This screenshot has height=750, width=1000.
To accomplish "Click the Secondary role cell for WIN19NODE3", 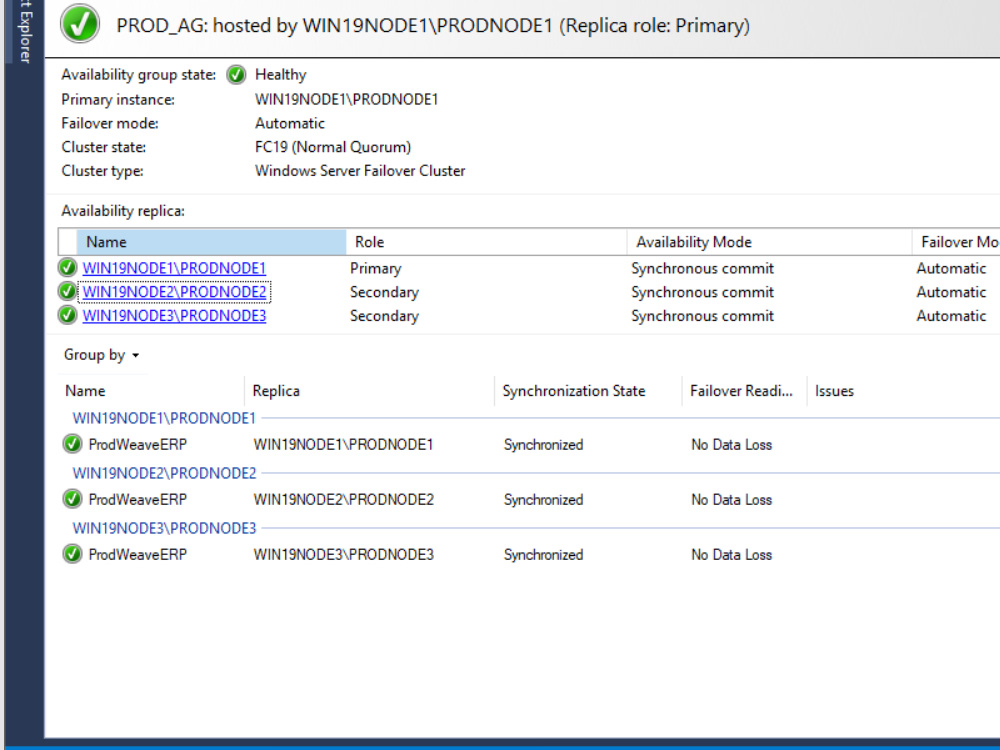I will coord(384,316).
